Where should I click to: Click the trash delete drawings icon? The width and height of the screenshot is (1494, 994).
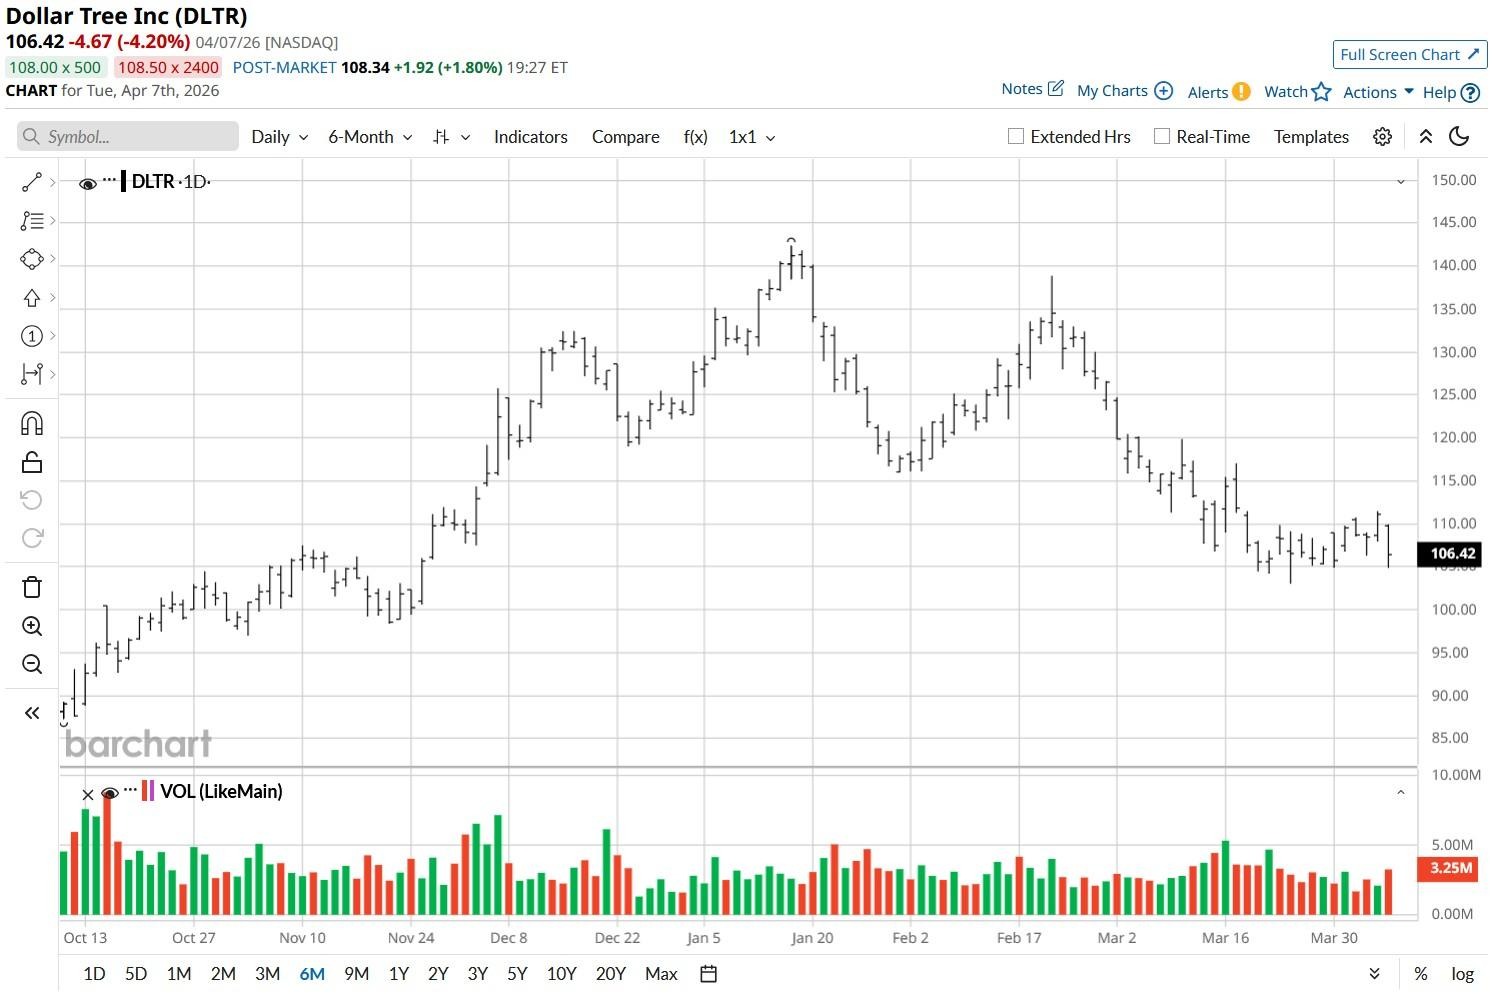point(32,587)
